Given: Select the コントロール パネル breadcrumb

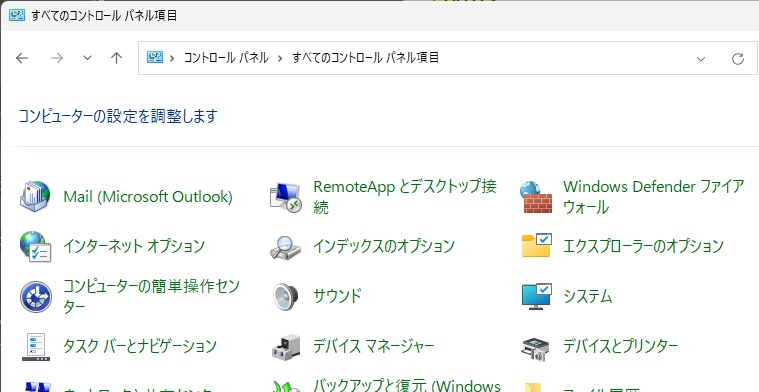Looking at the screenshot, I should click(x=226, y=58).
